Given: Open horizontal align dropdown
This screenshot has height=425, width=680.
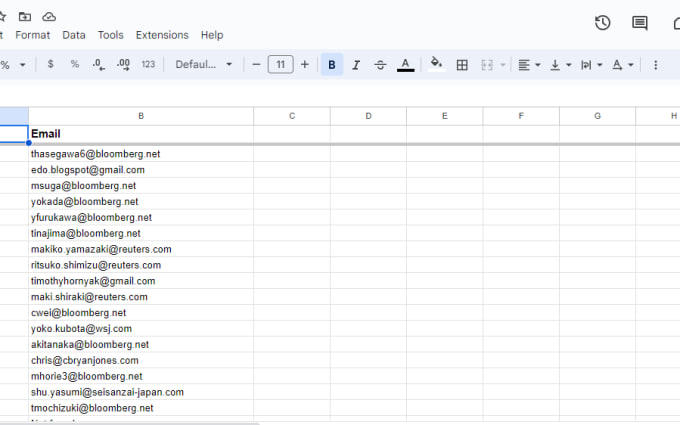Looking at the screenshot, I should pyautogui.click(x=529, y=65).
